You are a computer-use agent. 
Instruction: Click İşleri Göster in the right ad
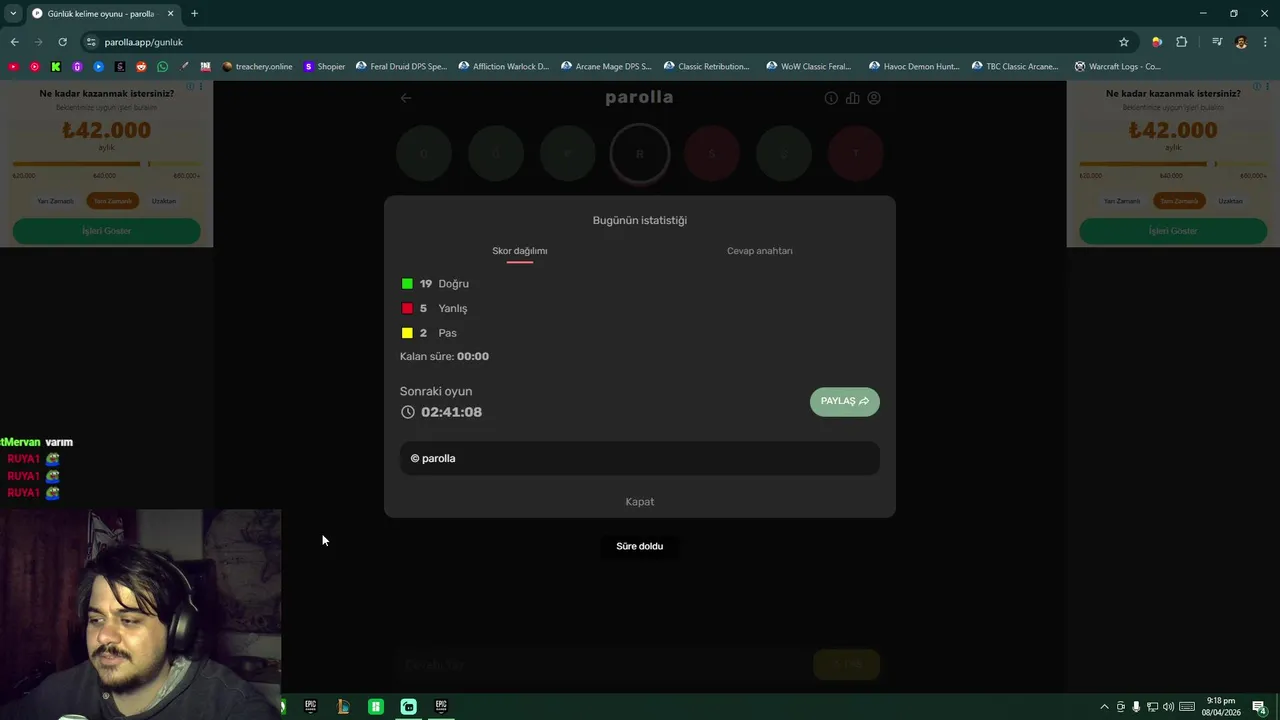1173,231
